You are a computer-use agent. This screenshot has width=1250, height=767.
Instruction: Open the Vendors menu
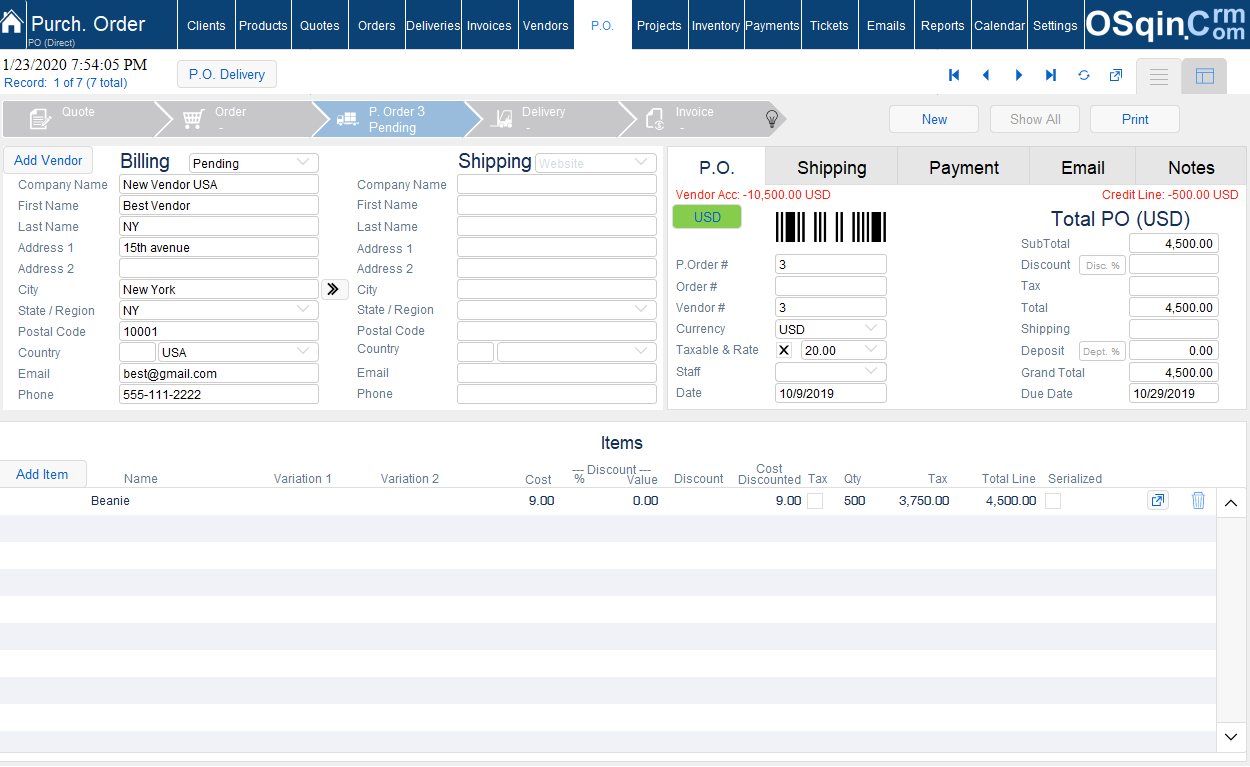click(x=546, y=25)
